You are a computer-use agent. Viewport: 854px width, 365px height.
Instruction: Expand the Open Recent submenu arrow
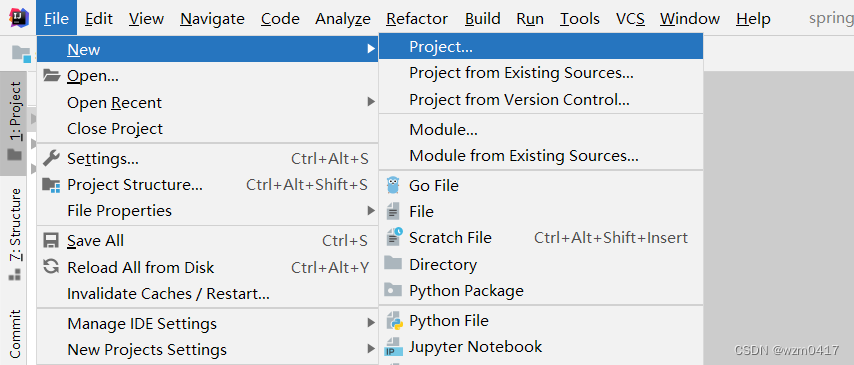coord(371,102)
